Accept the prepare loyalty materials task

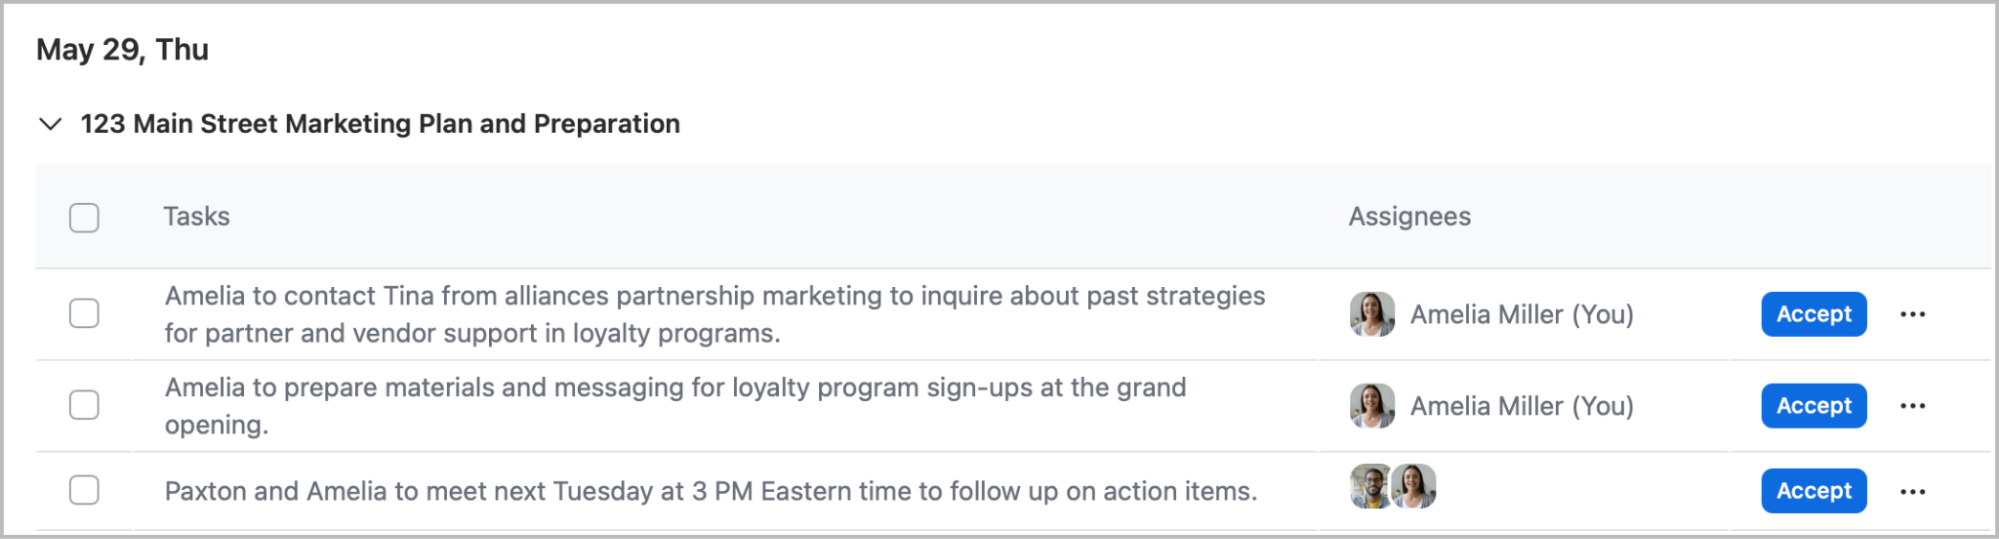click(x=1813, y=406)
